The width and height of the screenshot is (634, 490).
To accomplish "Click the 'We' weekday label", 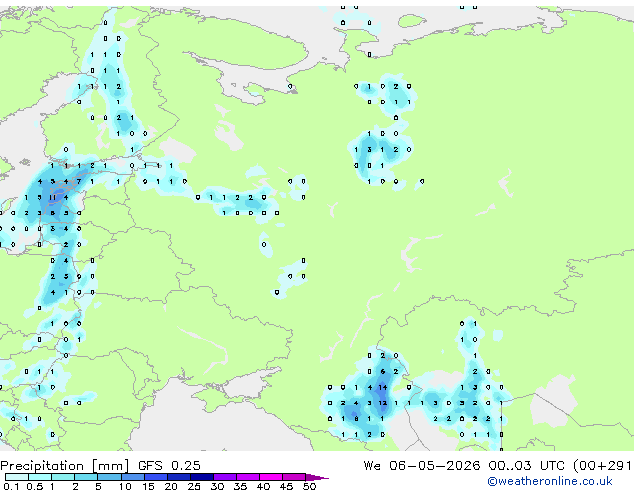I will click(x=372, y=465).
